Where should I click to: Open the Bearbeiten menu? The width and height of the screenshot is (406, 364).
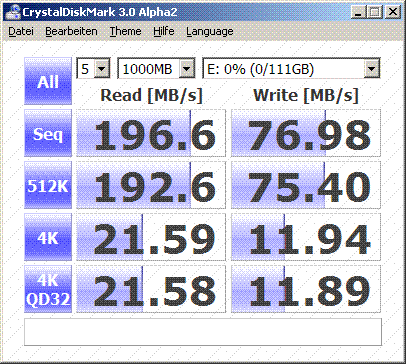coord(71,31)
